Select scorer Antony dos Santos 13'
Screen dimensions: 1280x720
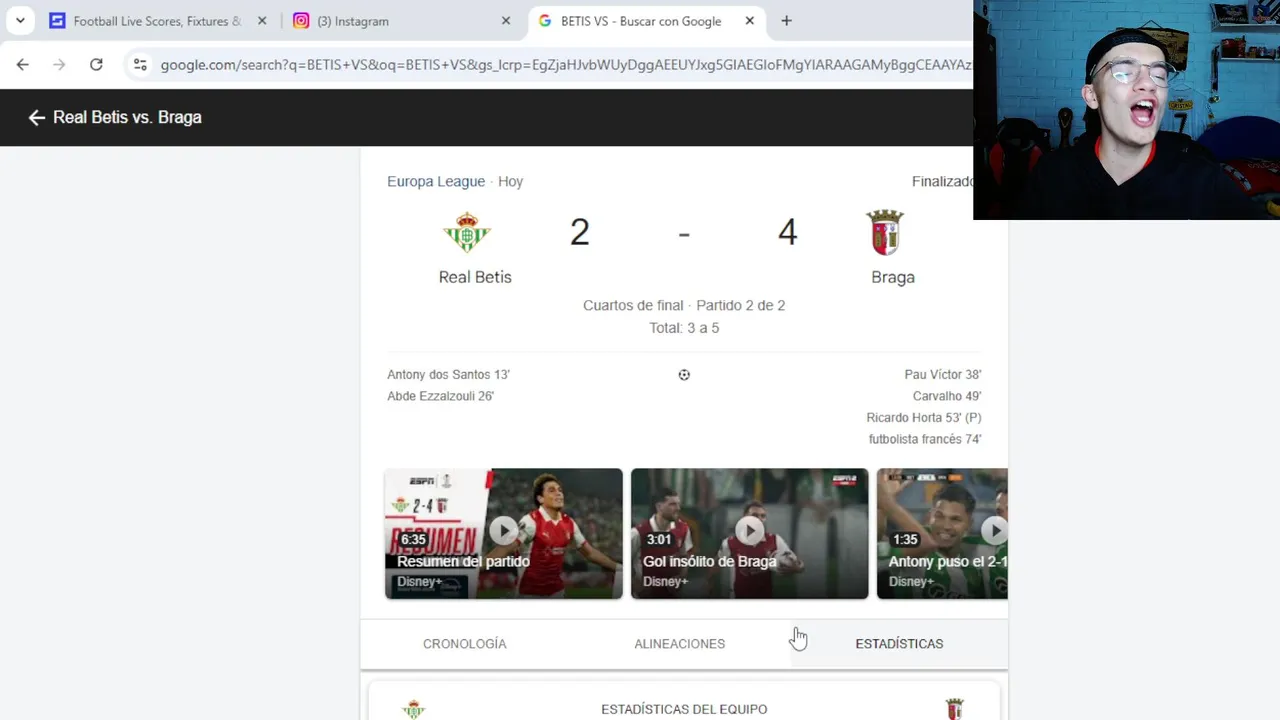448,374
